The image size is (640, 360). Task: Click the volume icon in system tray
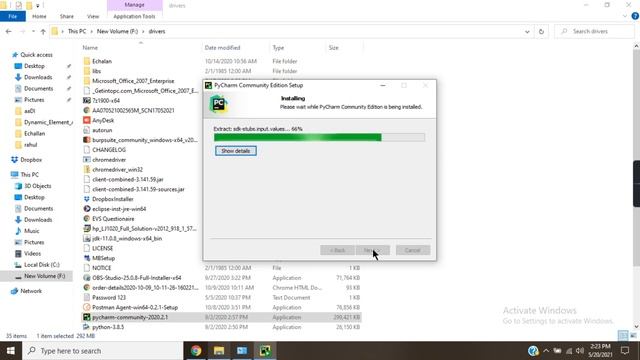[580, 351]
